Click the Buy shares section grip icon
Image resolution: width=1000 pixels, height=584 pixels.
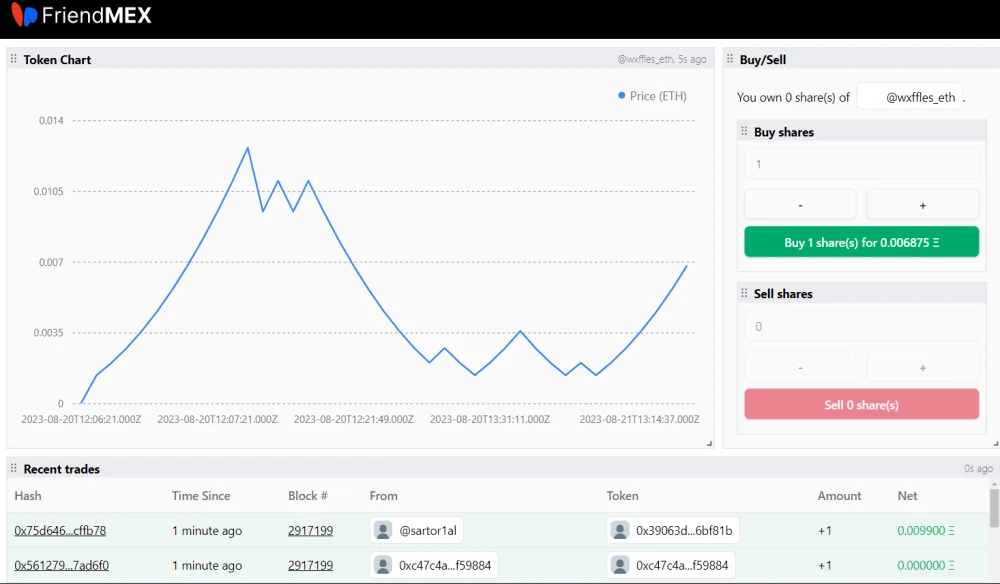point(744,131)
